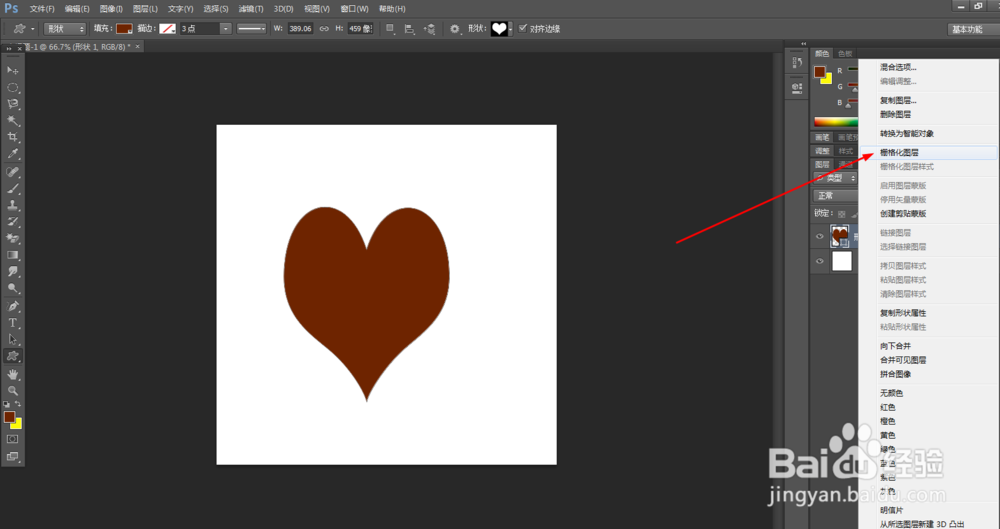The image size is (1000, 529).
Task: Open the custom shape picker
Action: tap(501, 29)
